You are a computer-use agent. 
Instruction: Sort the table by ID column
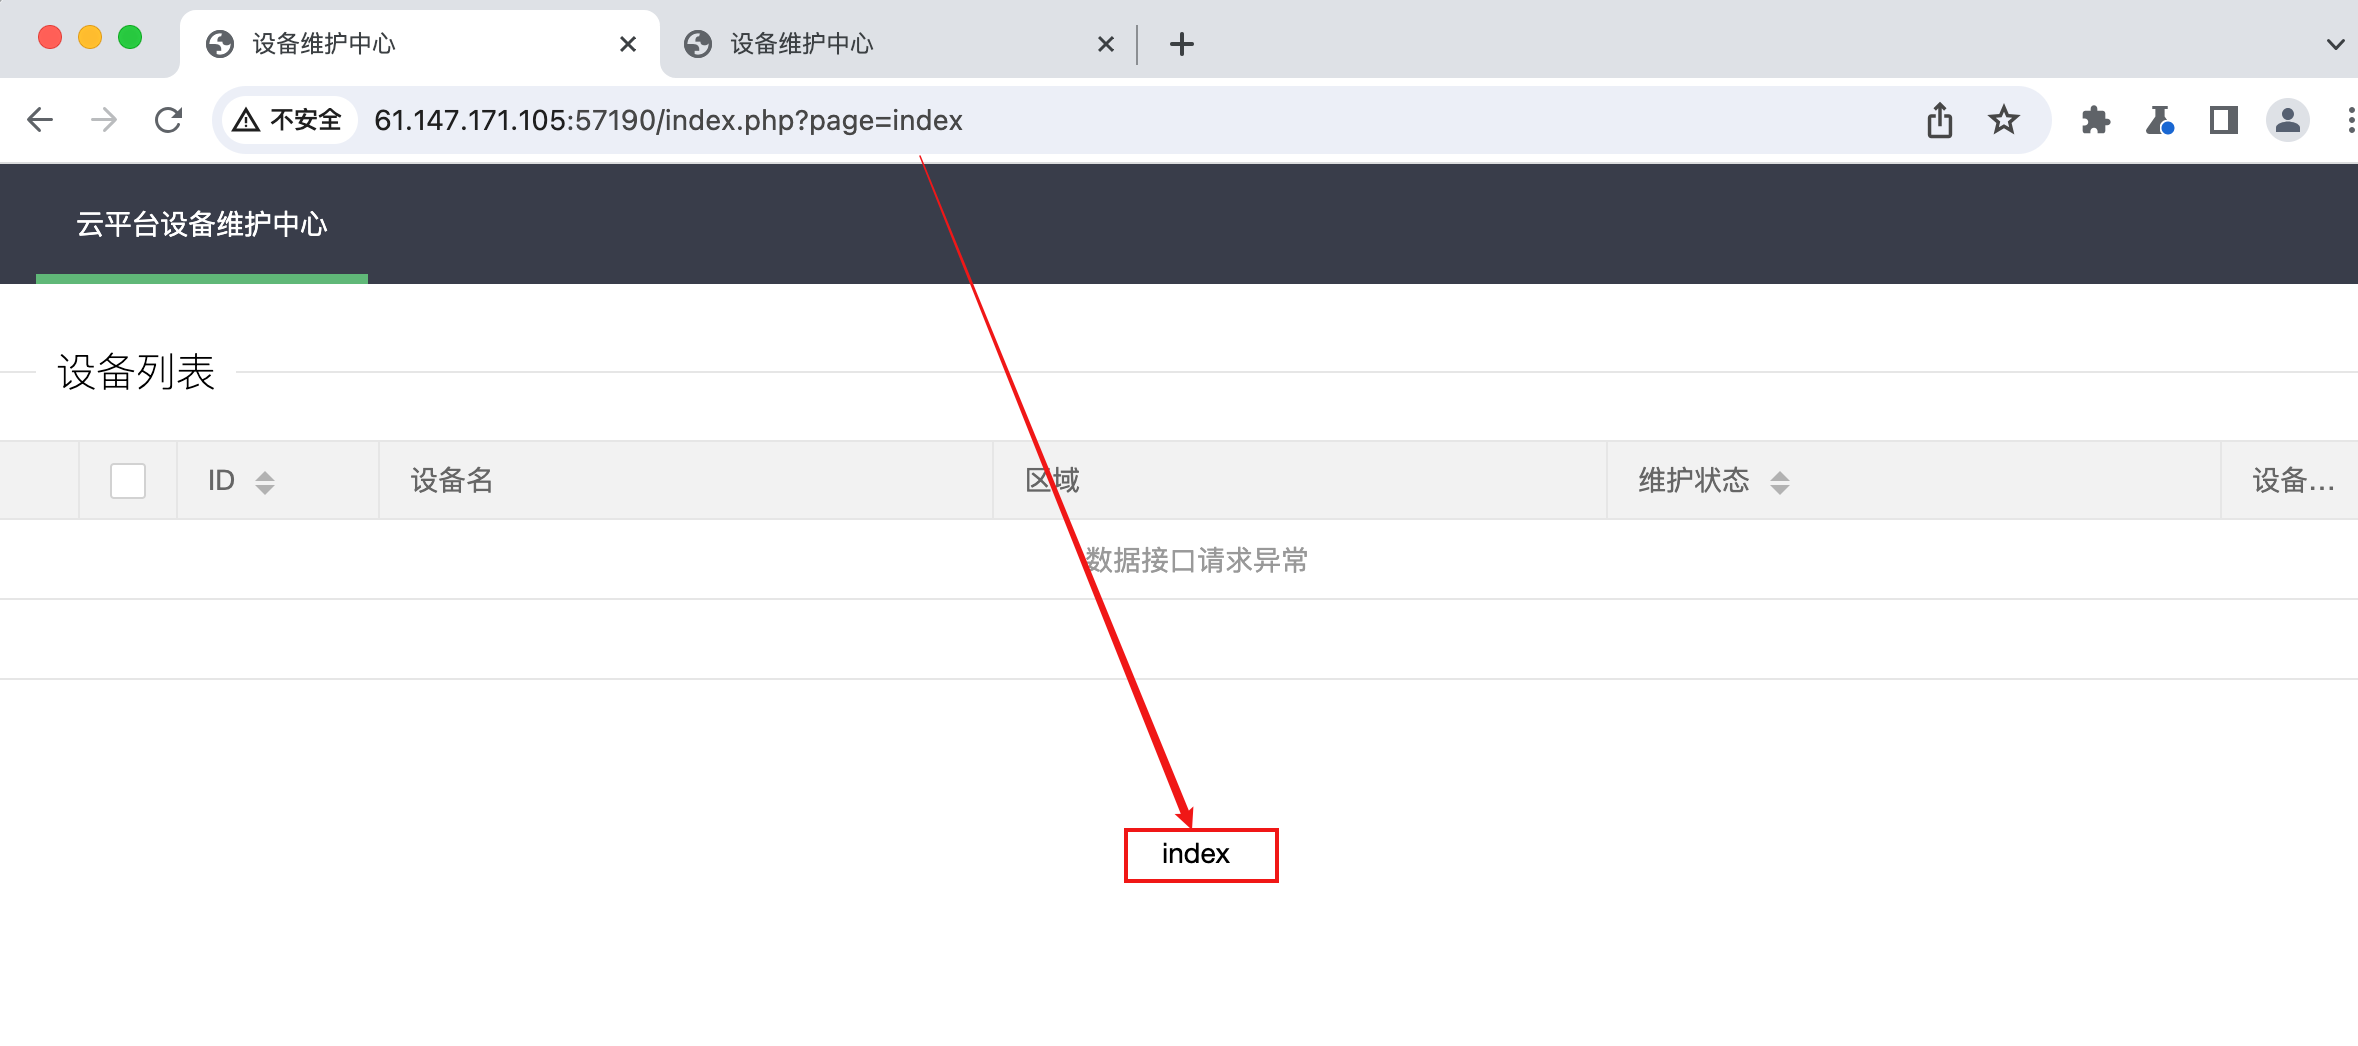(x=264, y=481)
